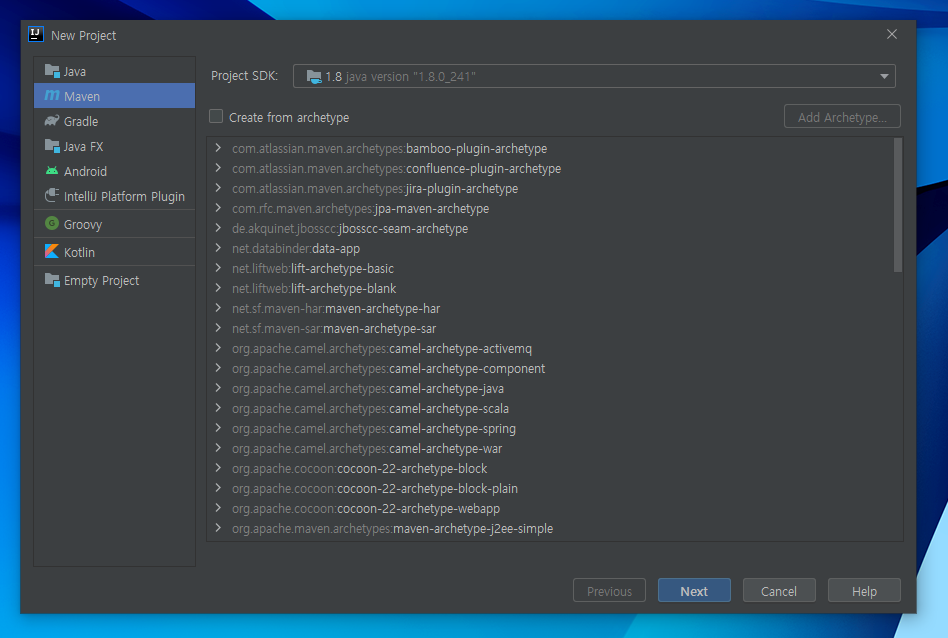This screenshot has height=638, width=948.
Task: Expand confluence-plugin-archetype entry
Action: [x=218, y=168]
